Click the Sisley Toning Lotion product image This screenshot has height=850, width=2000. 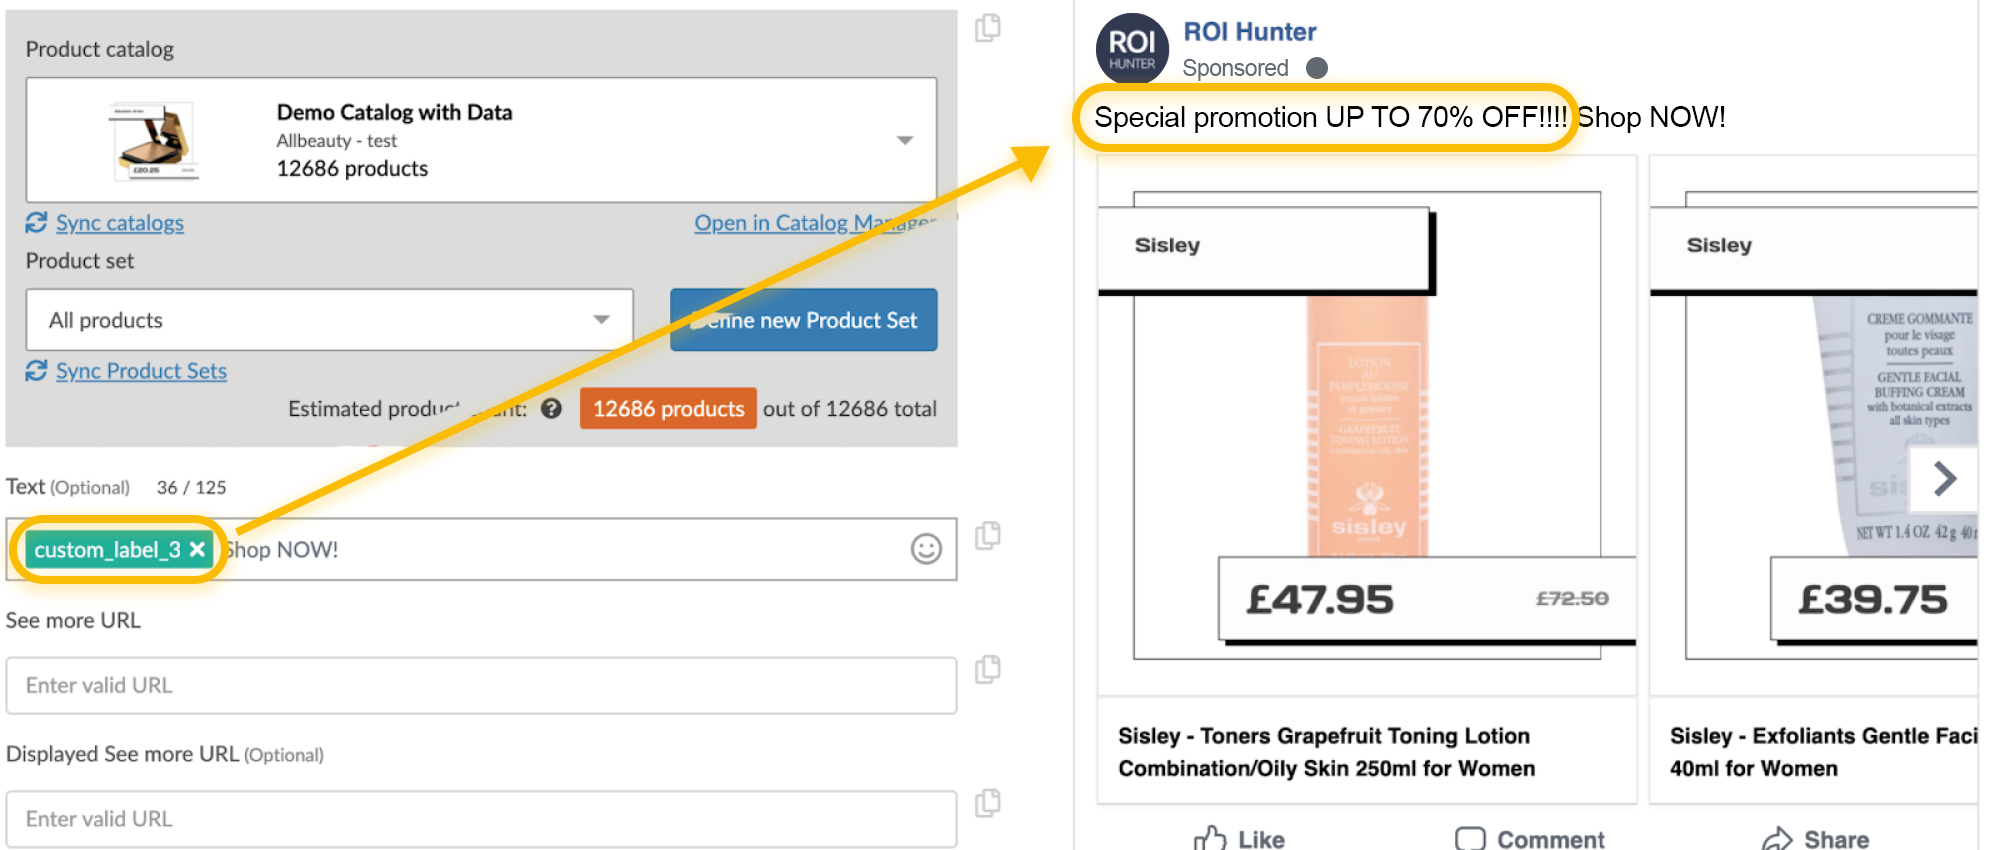(1367, 425)
